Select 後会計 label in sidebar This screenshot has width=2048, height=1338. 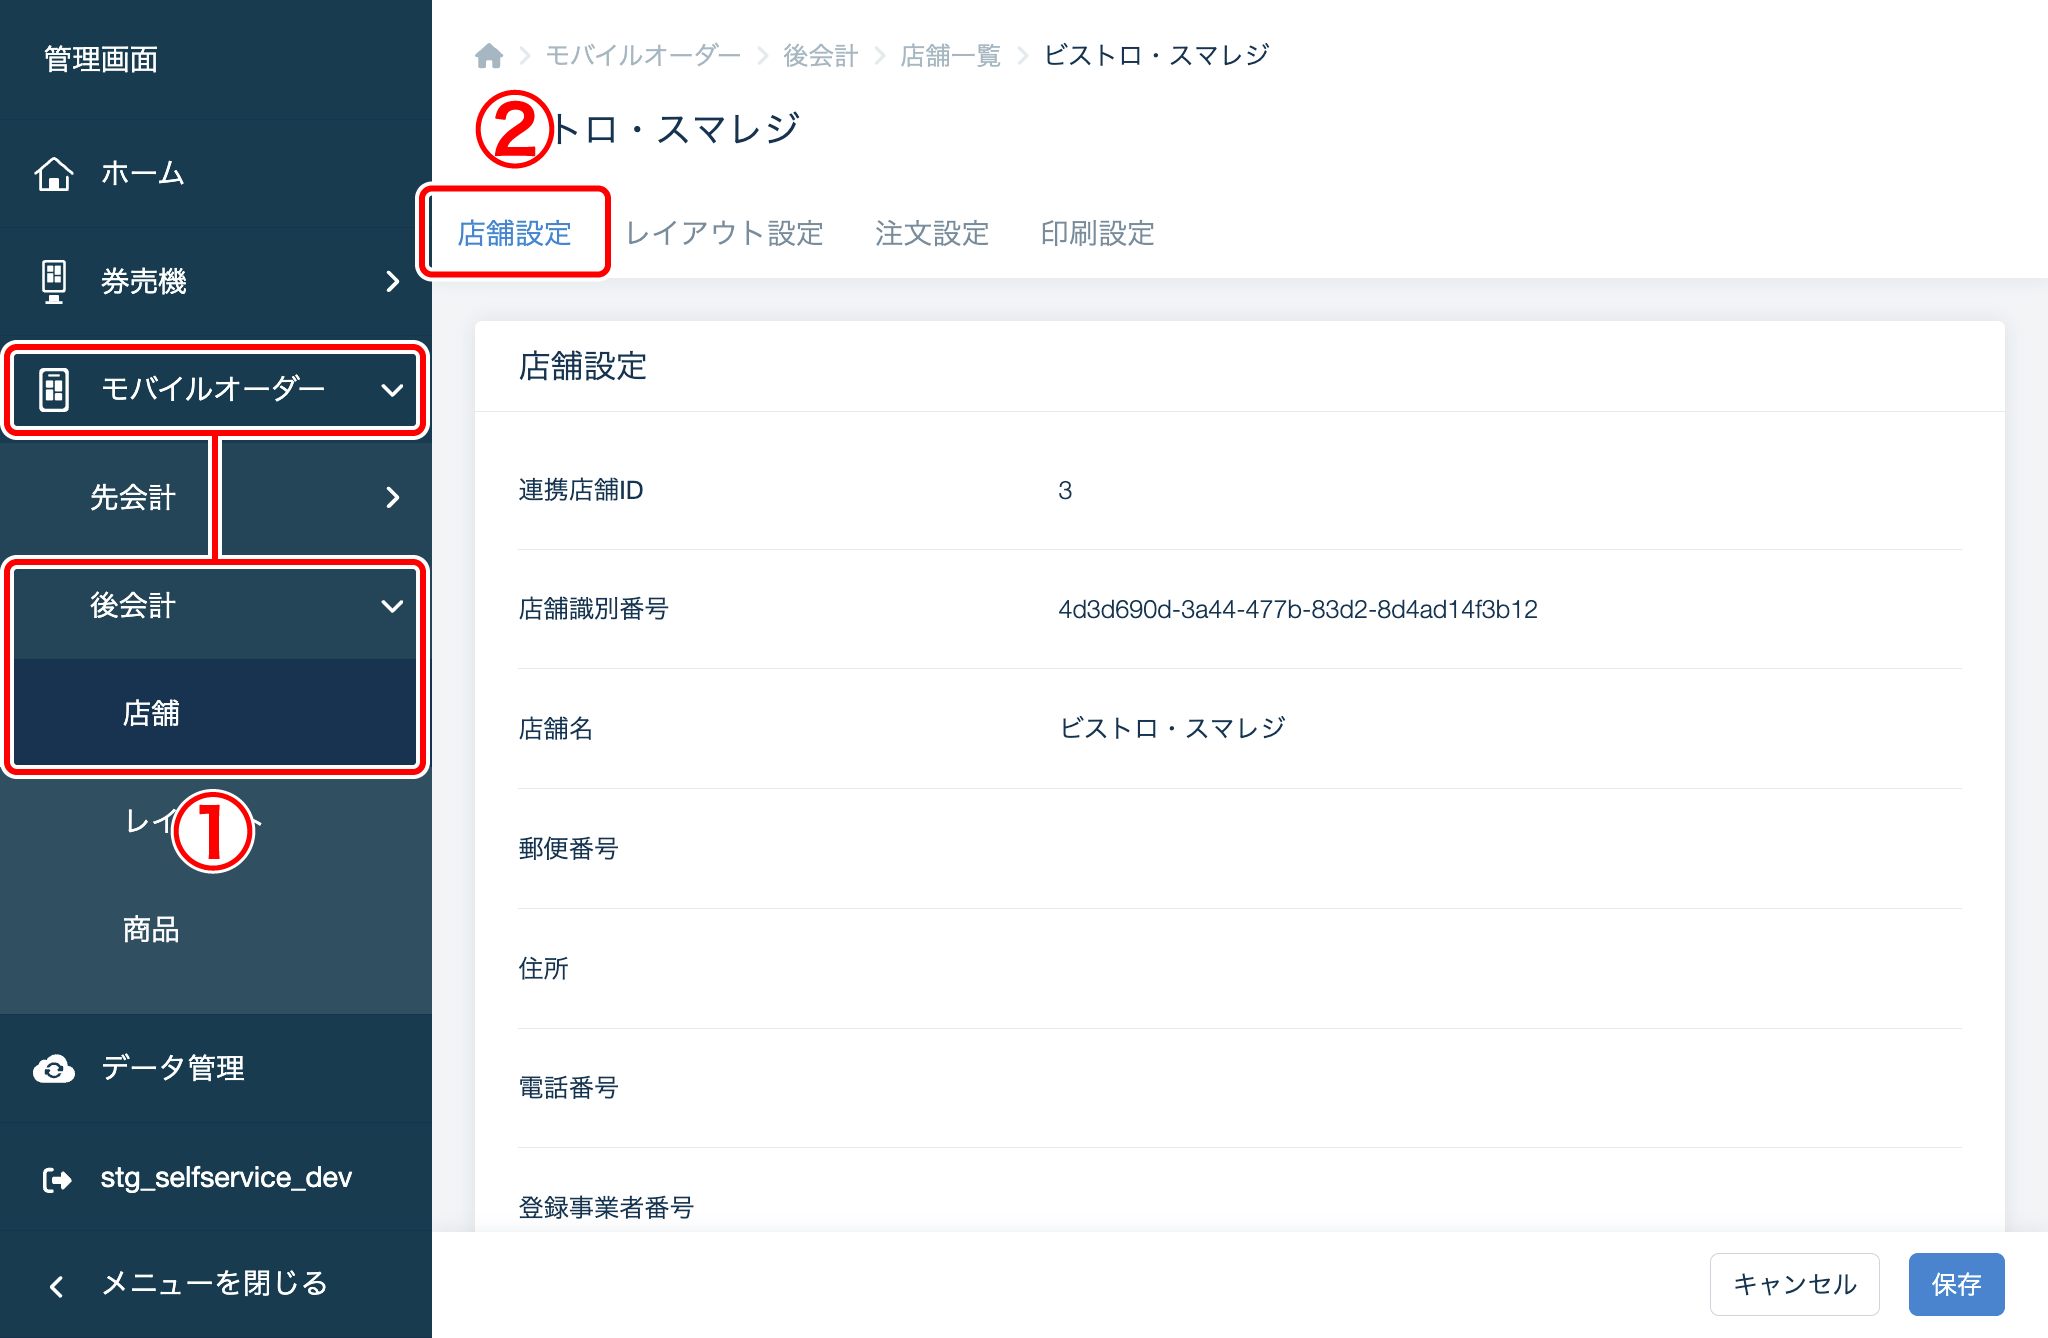[132, 605]
